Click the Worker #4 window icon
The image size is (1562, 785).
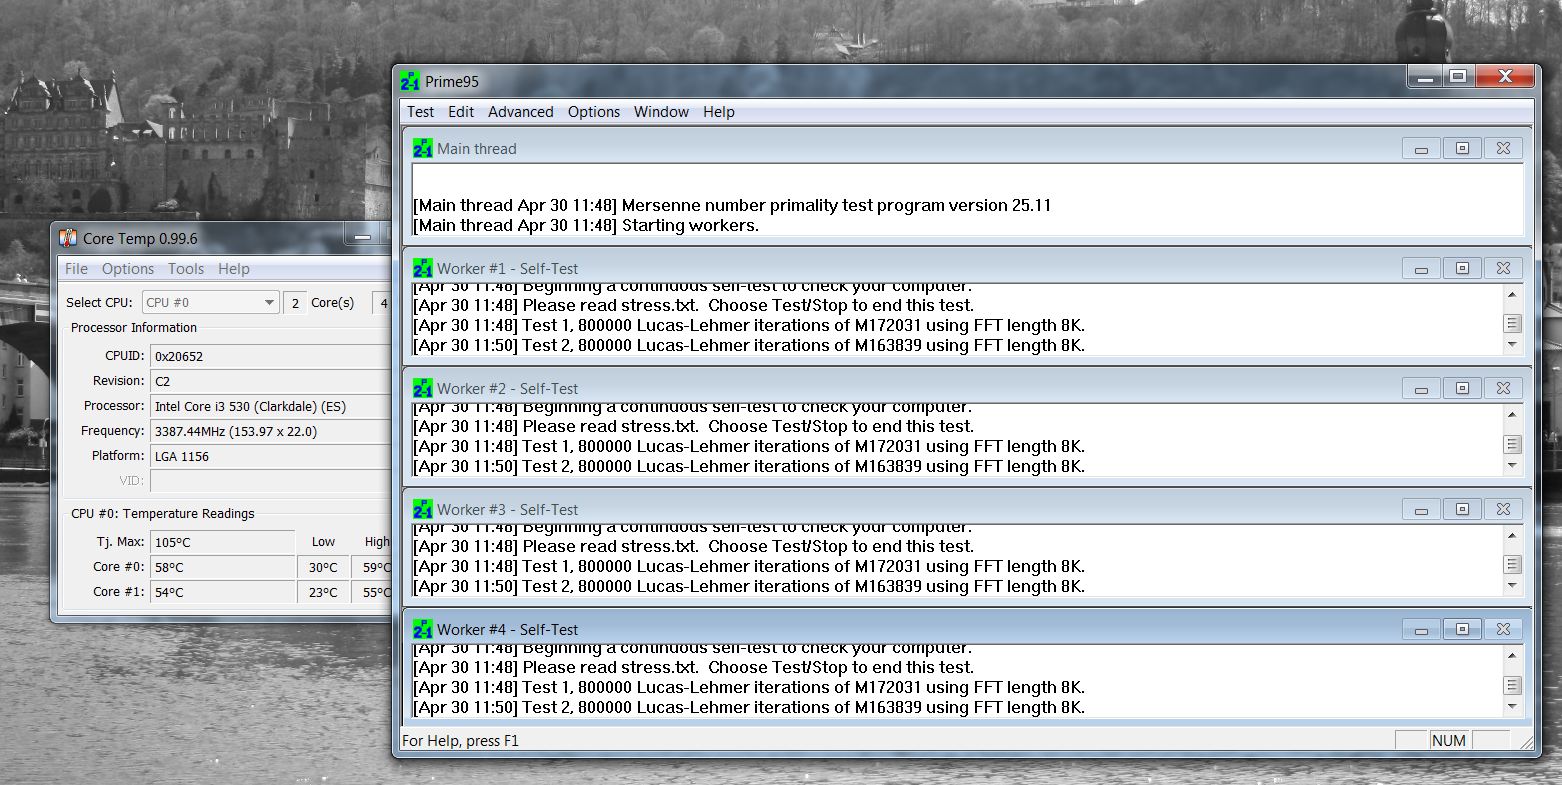coord(422,629)
